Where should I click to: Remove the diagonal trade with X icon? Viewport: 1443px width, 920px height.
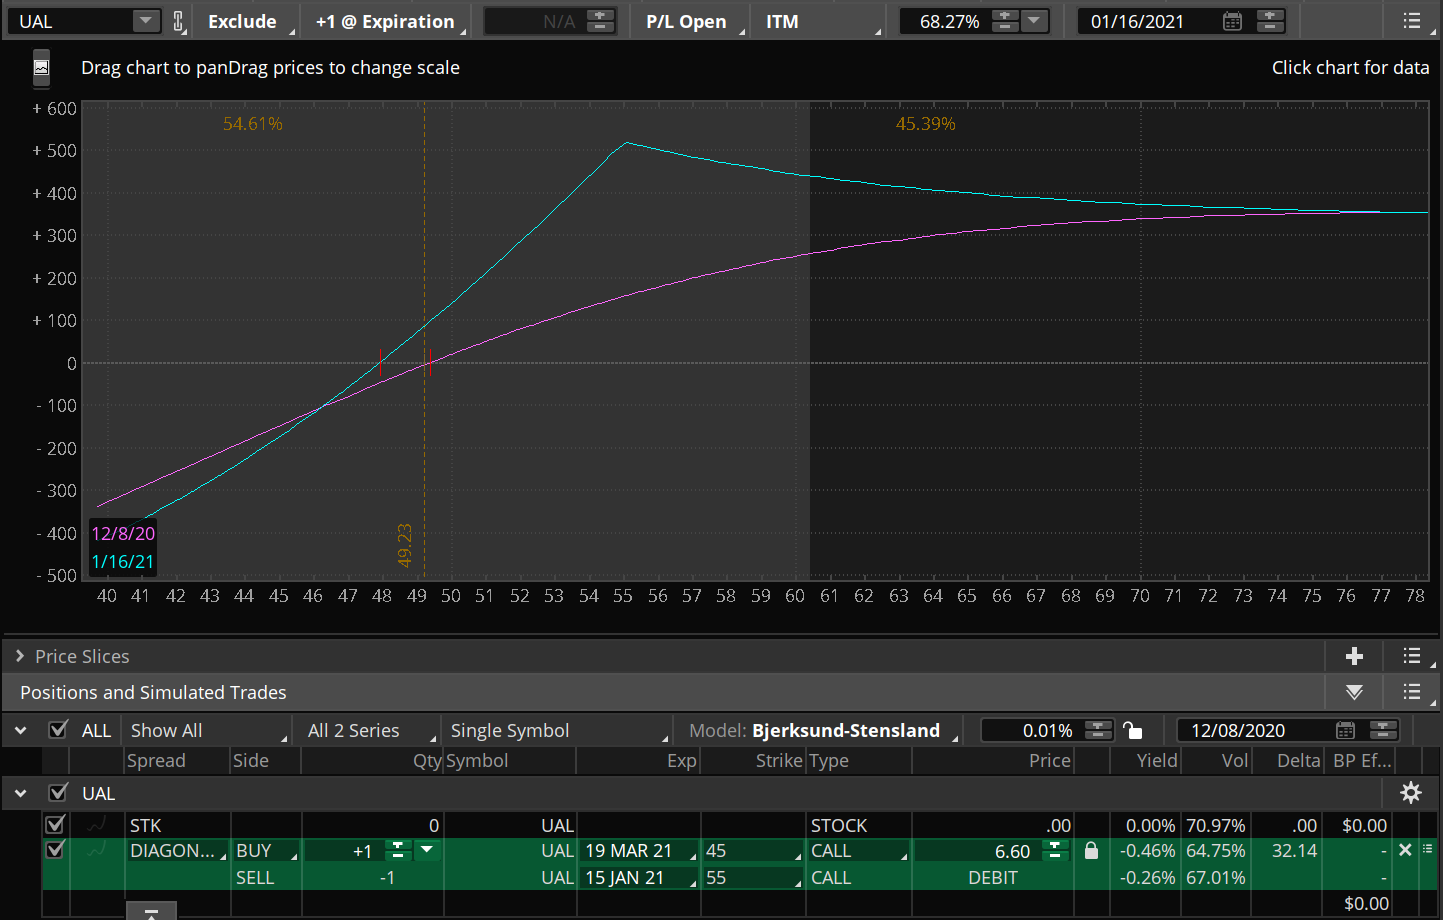(1405, 850)
